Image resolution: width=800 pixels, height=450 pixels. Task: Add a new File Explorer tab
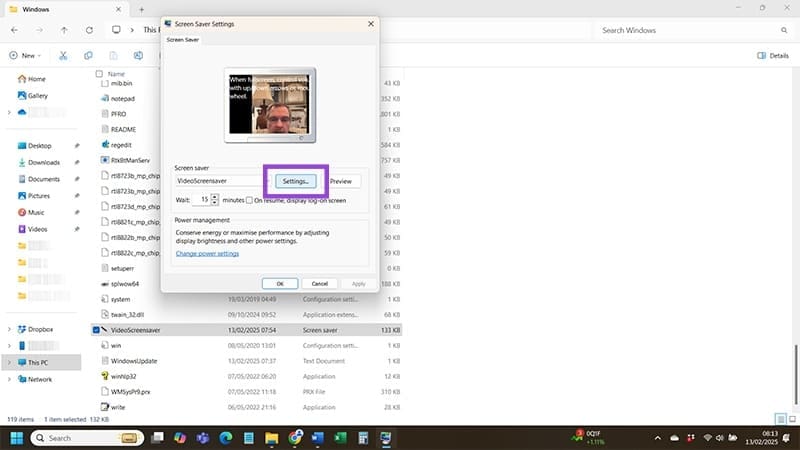[141, 9]
